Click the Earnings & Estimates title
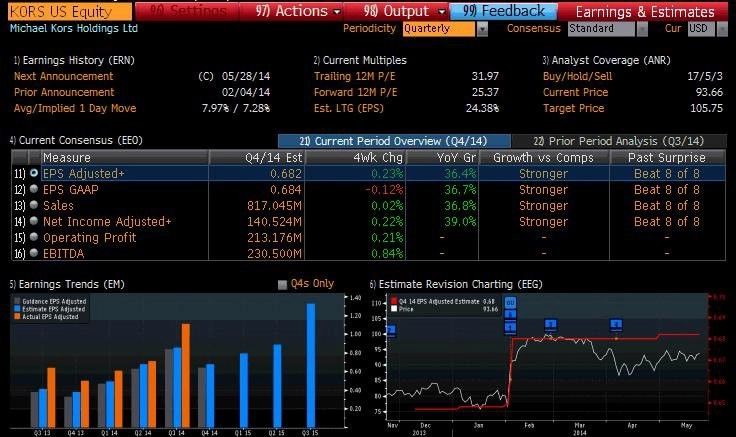 coord(645,11)
